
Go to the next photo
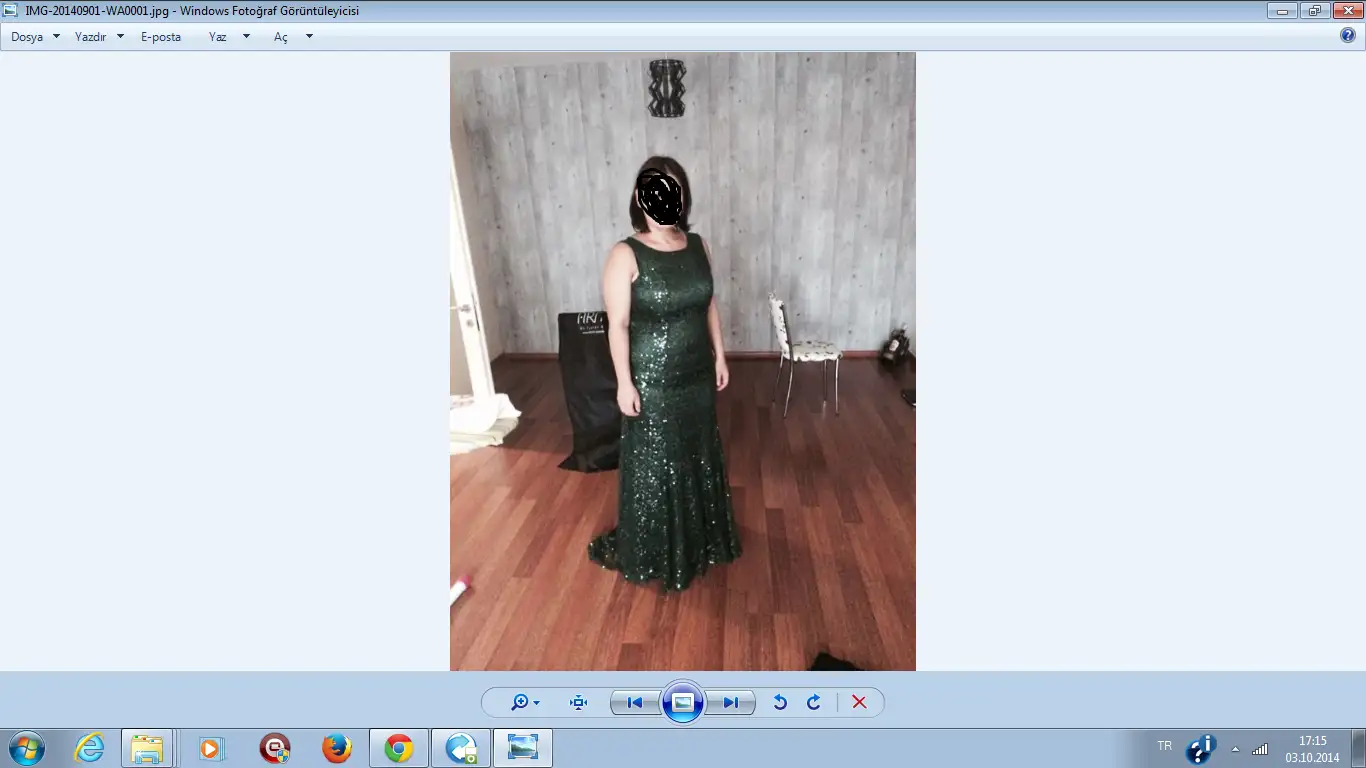(x=731, y=703)
